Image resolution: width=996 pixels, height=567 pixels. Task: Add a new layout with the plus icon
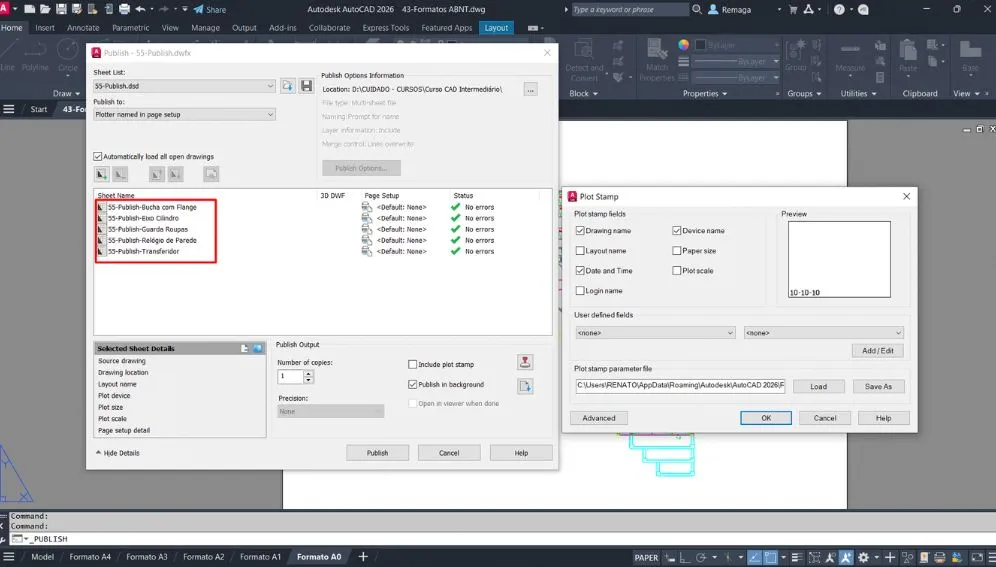point(363,556)
